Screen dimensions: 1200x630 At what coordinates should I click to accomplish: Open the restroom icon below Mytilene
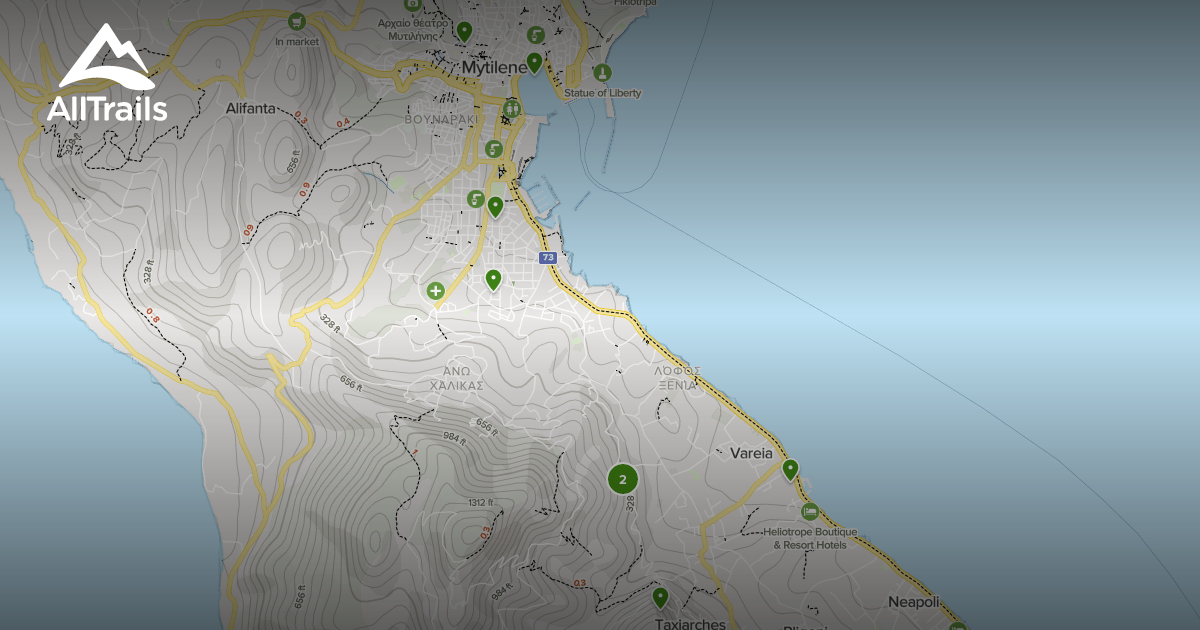tap(512, 108)
